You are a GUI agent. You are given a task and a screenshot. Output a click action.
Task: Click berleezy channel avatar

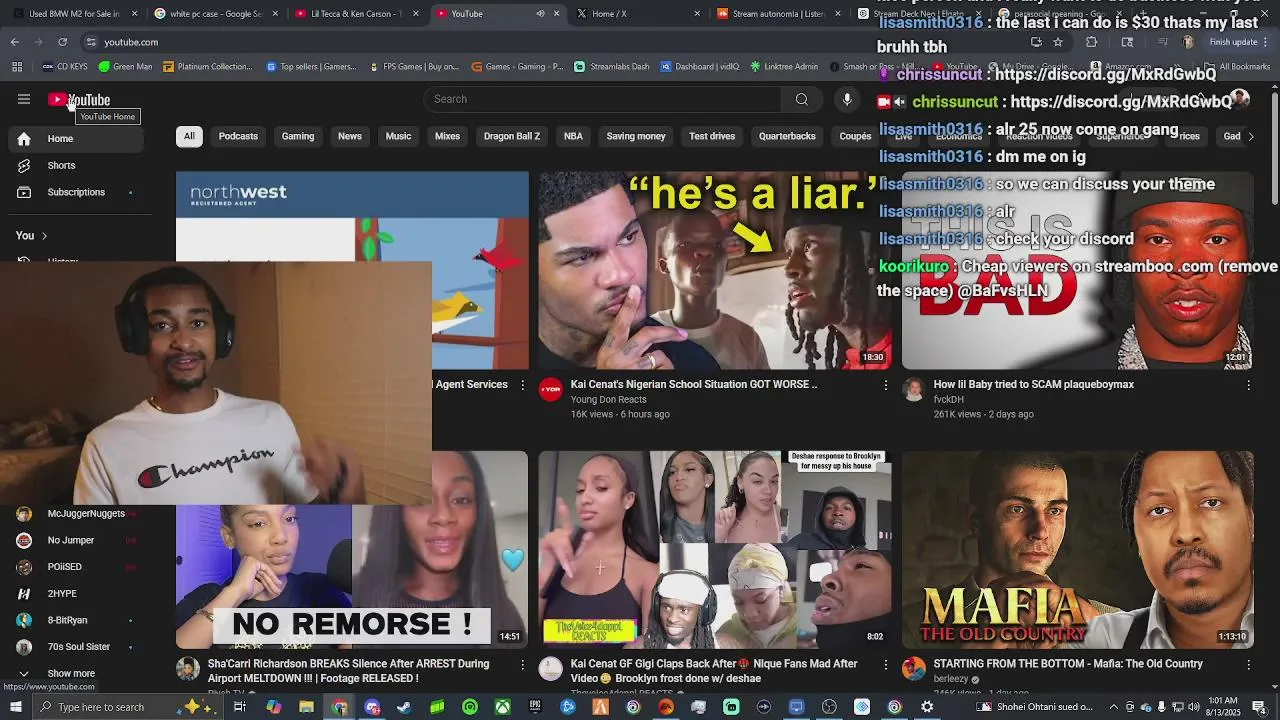pos(914,669)
